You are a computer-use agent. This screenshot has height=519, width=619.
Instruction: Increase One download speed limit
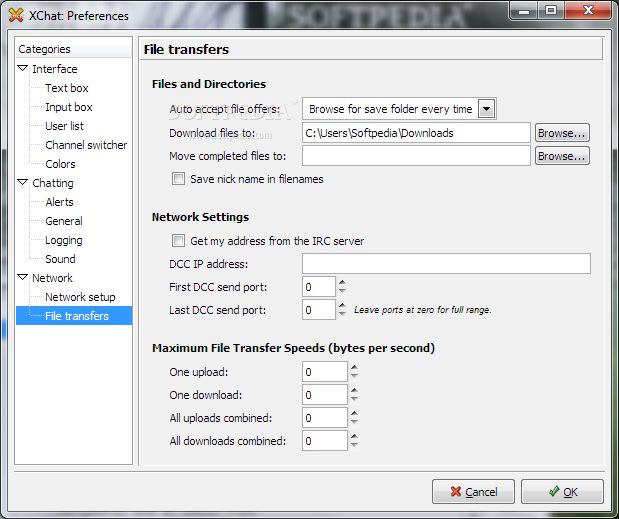[354, 390]
